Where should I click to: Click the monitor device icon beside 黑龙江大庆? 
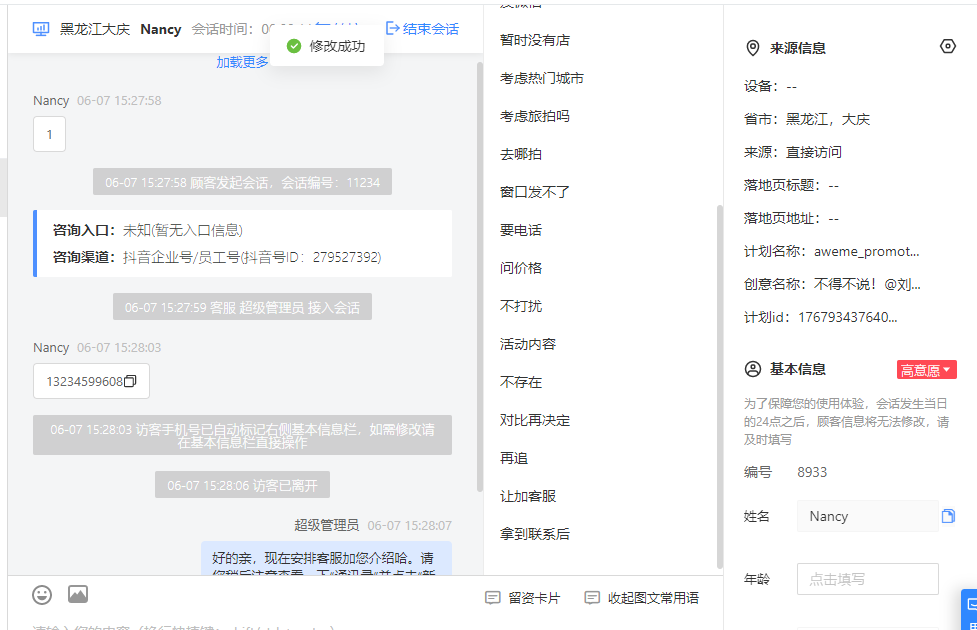[x=41, y=29]
